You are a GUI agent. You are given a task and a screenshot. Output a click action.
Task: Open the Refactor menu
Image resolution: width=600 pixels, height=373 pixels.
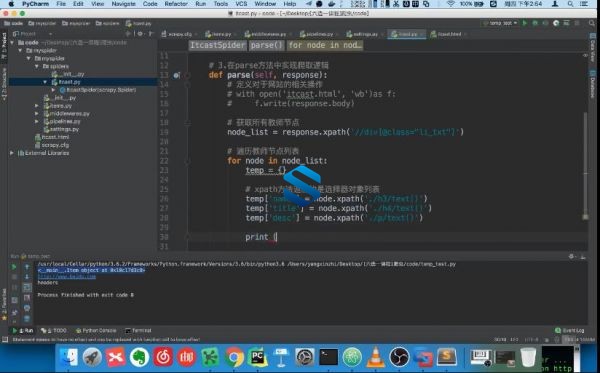[x=176, y=4]
